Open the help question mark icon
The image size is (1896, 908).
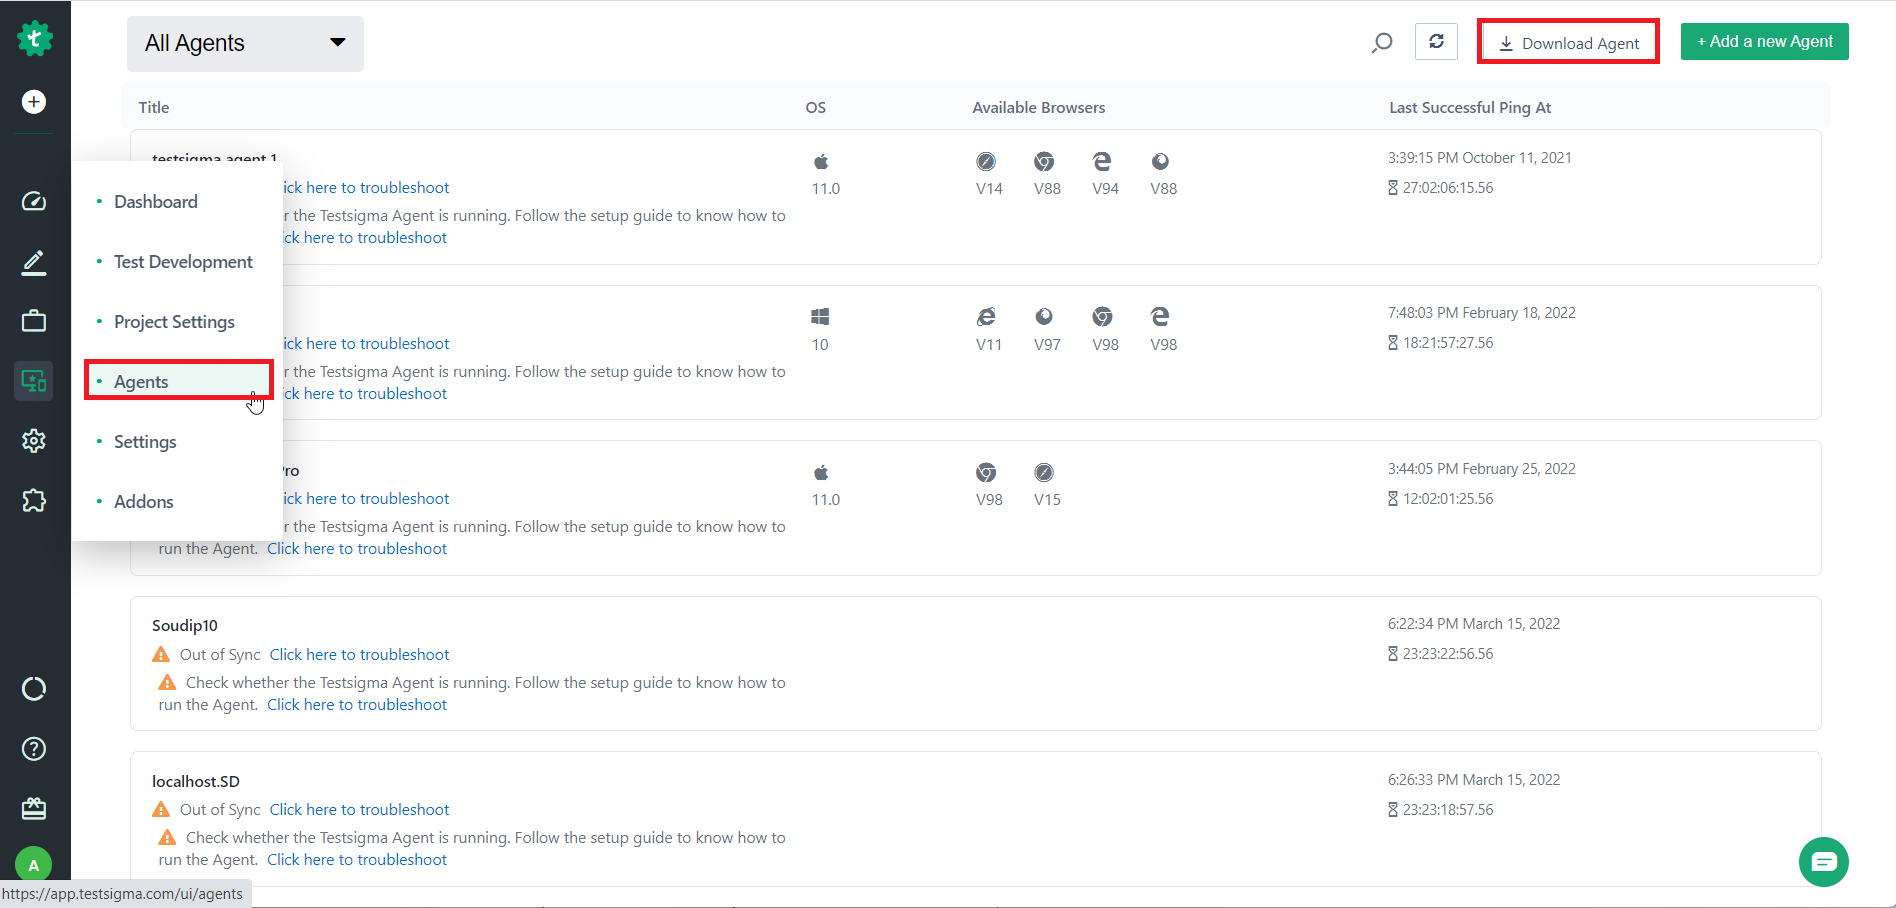pyautogui.click(x=34, y=749)
